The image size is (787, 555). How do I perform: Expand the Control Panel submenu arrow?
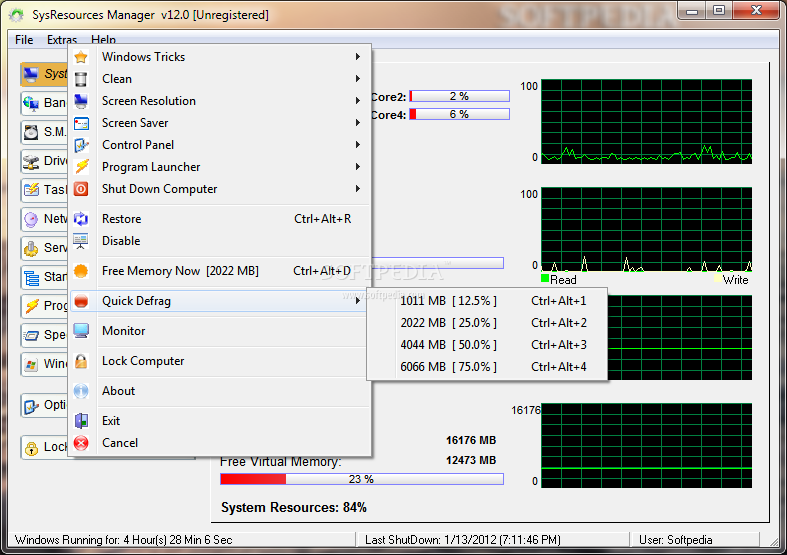click(358, 145)
